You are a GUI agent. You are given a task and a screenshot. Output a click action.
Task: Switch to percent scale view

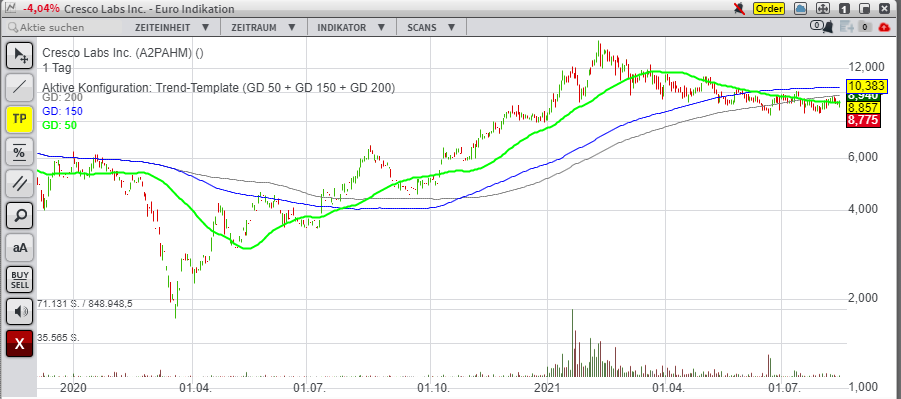pyautogui.click(x=20, y=151)
